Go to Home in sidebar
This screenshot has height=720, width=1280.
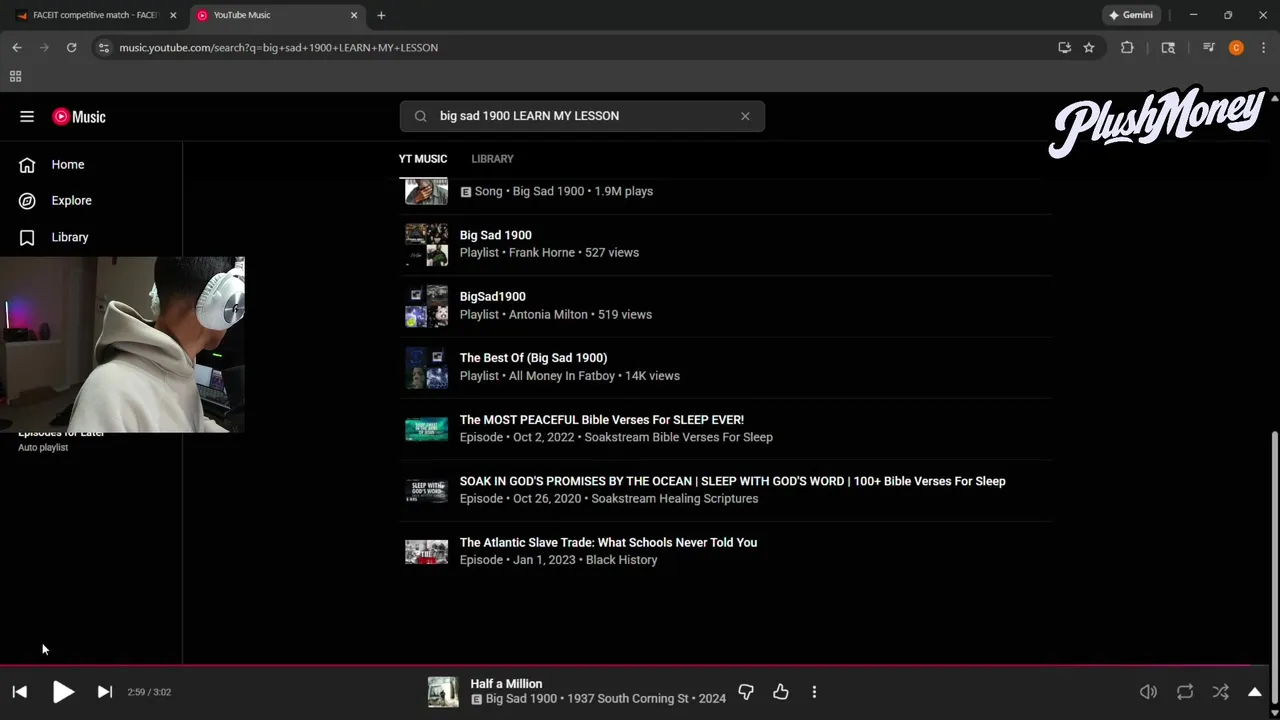tap(68, 164)
